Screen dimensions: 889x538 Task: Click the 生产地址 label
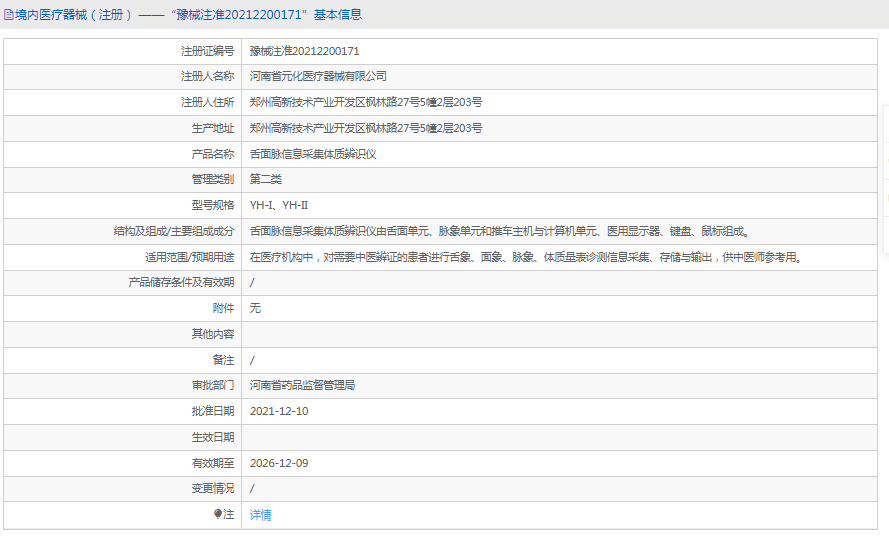213,128
